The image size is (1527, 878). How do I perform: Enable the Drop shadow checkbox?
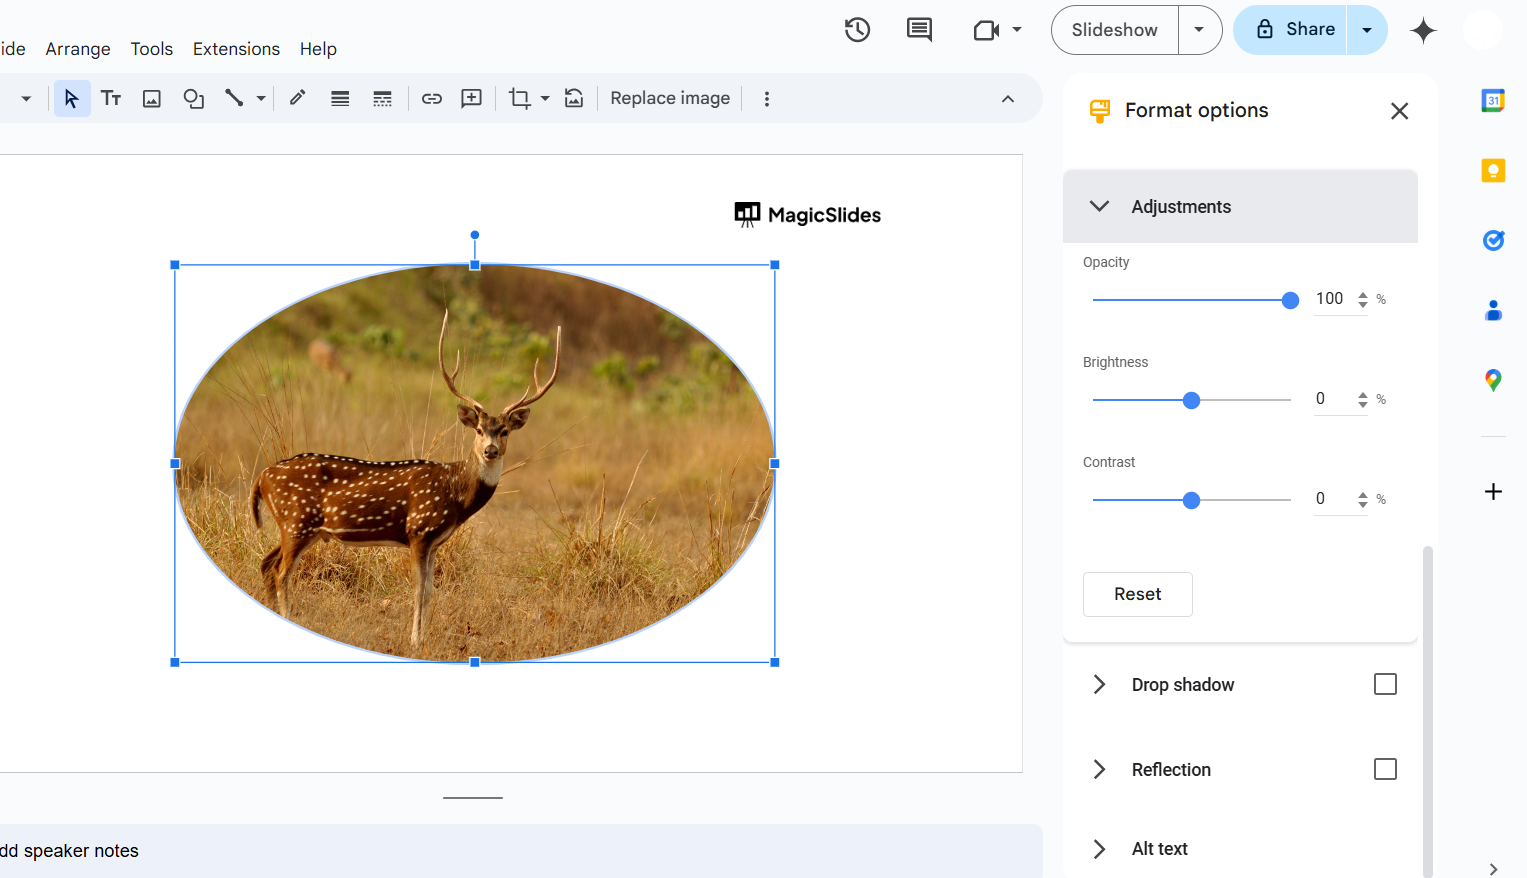pos(1385,684)
